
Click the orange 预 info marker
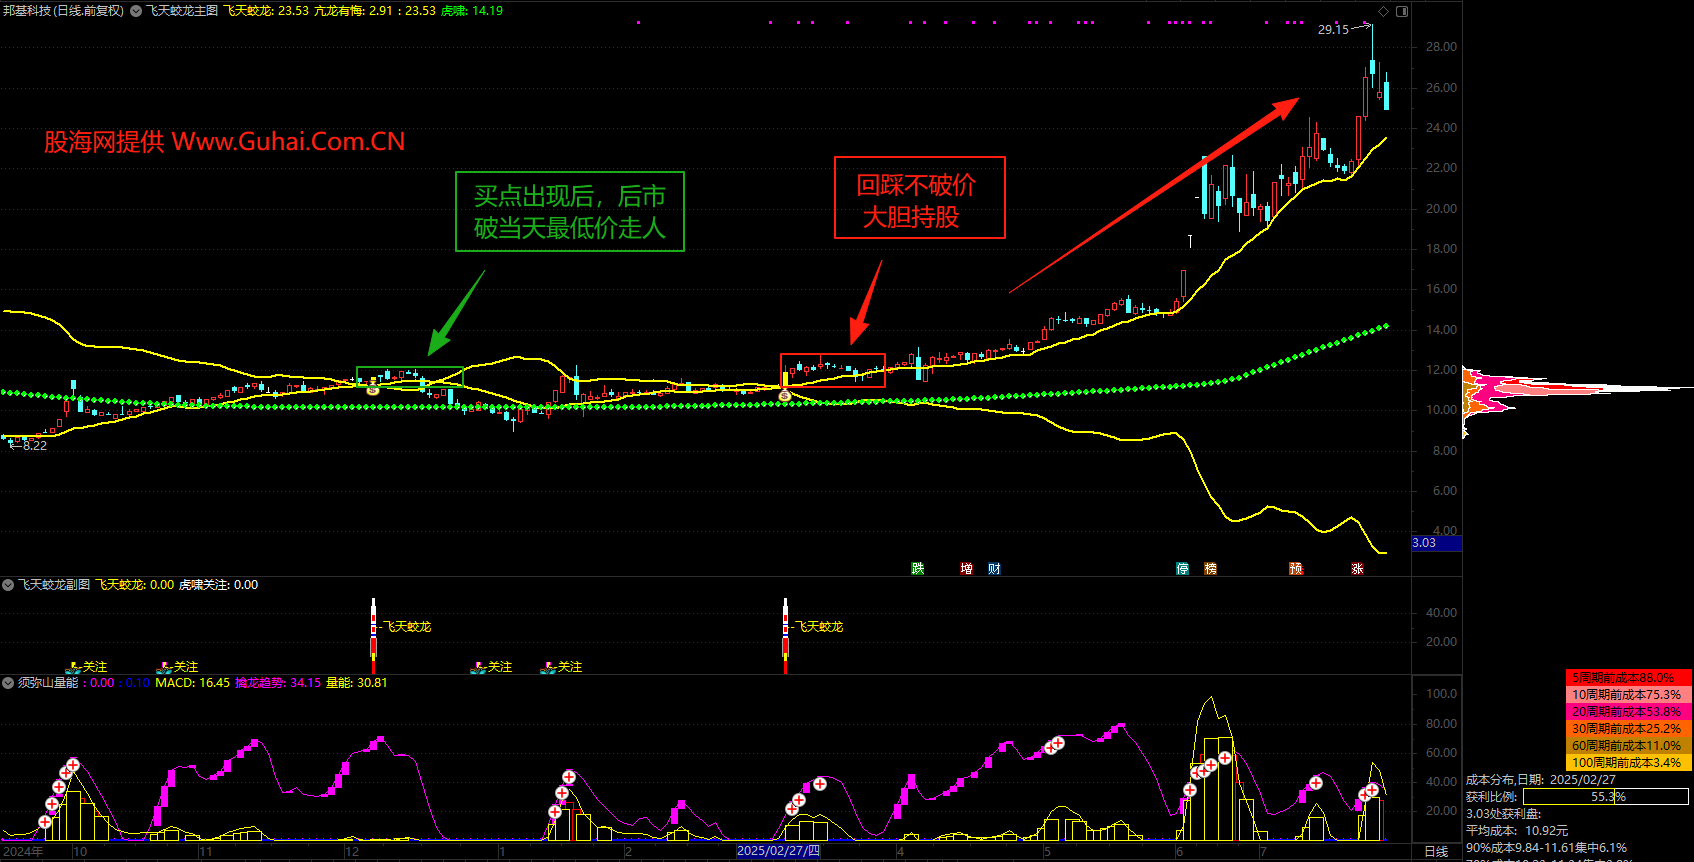[x=1297, y=568]
